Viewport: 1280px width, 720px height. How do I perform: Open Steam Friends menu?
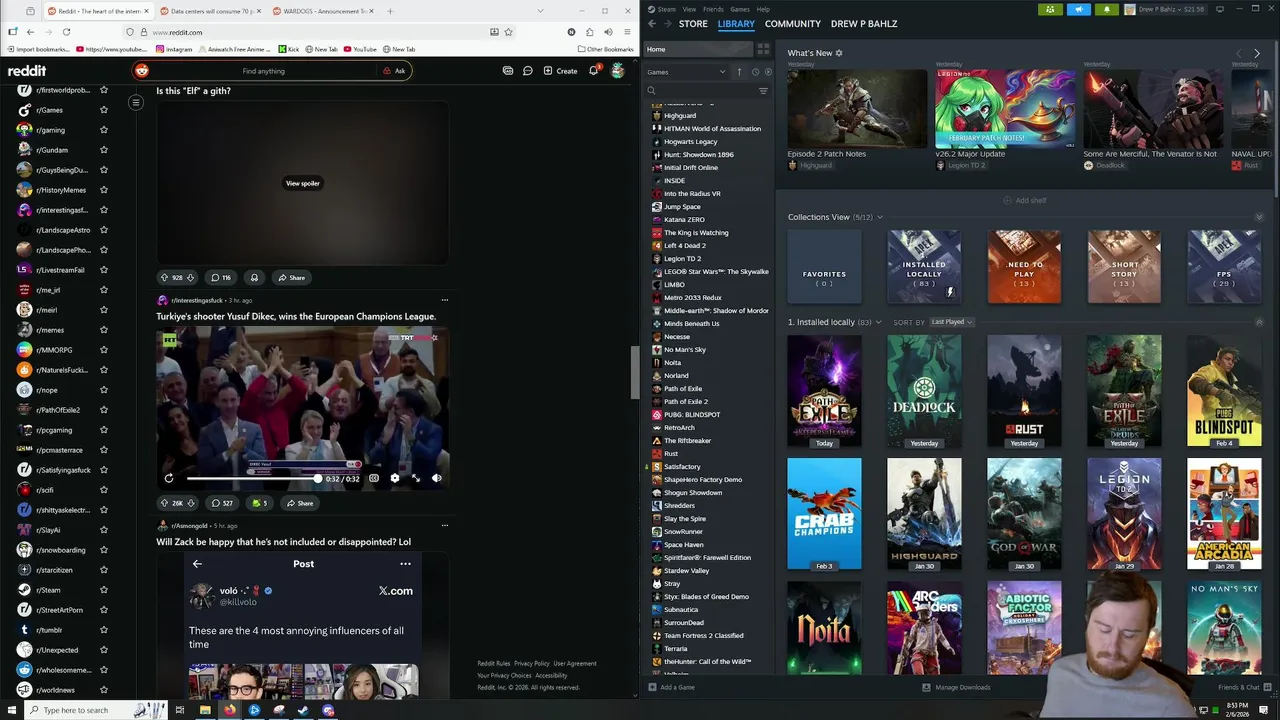tap(714, 9)
